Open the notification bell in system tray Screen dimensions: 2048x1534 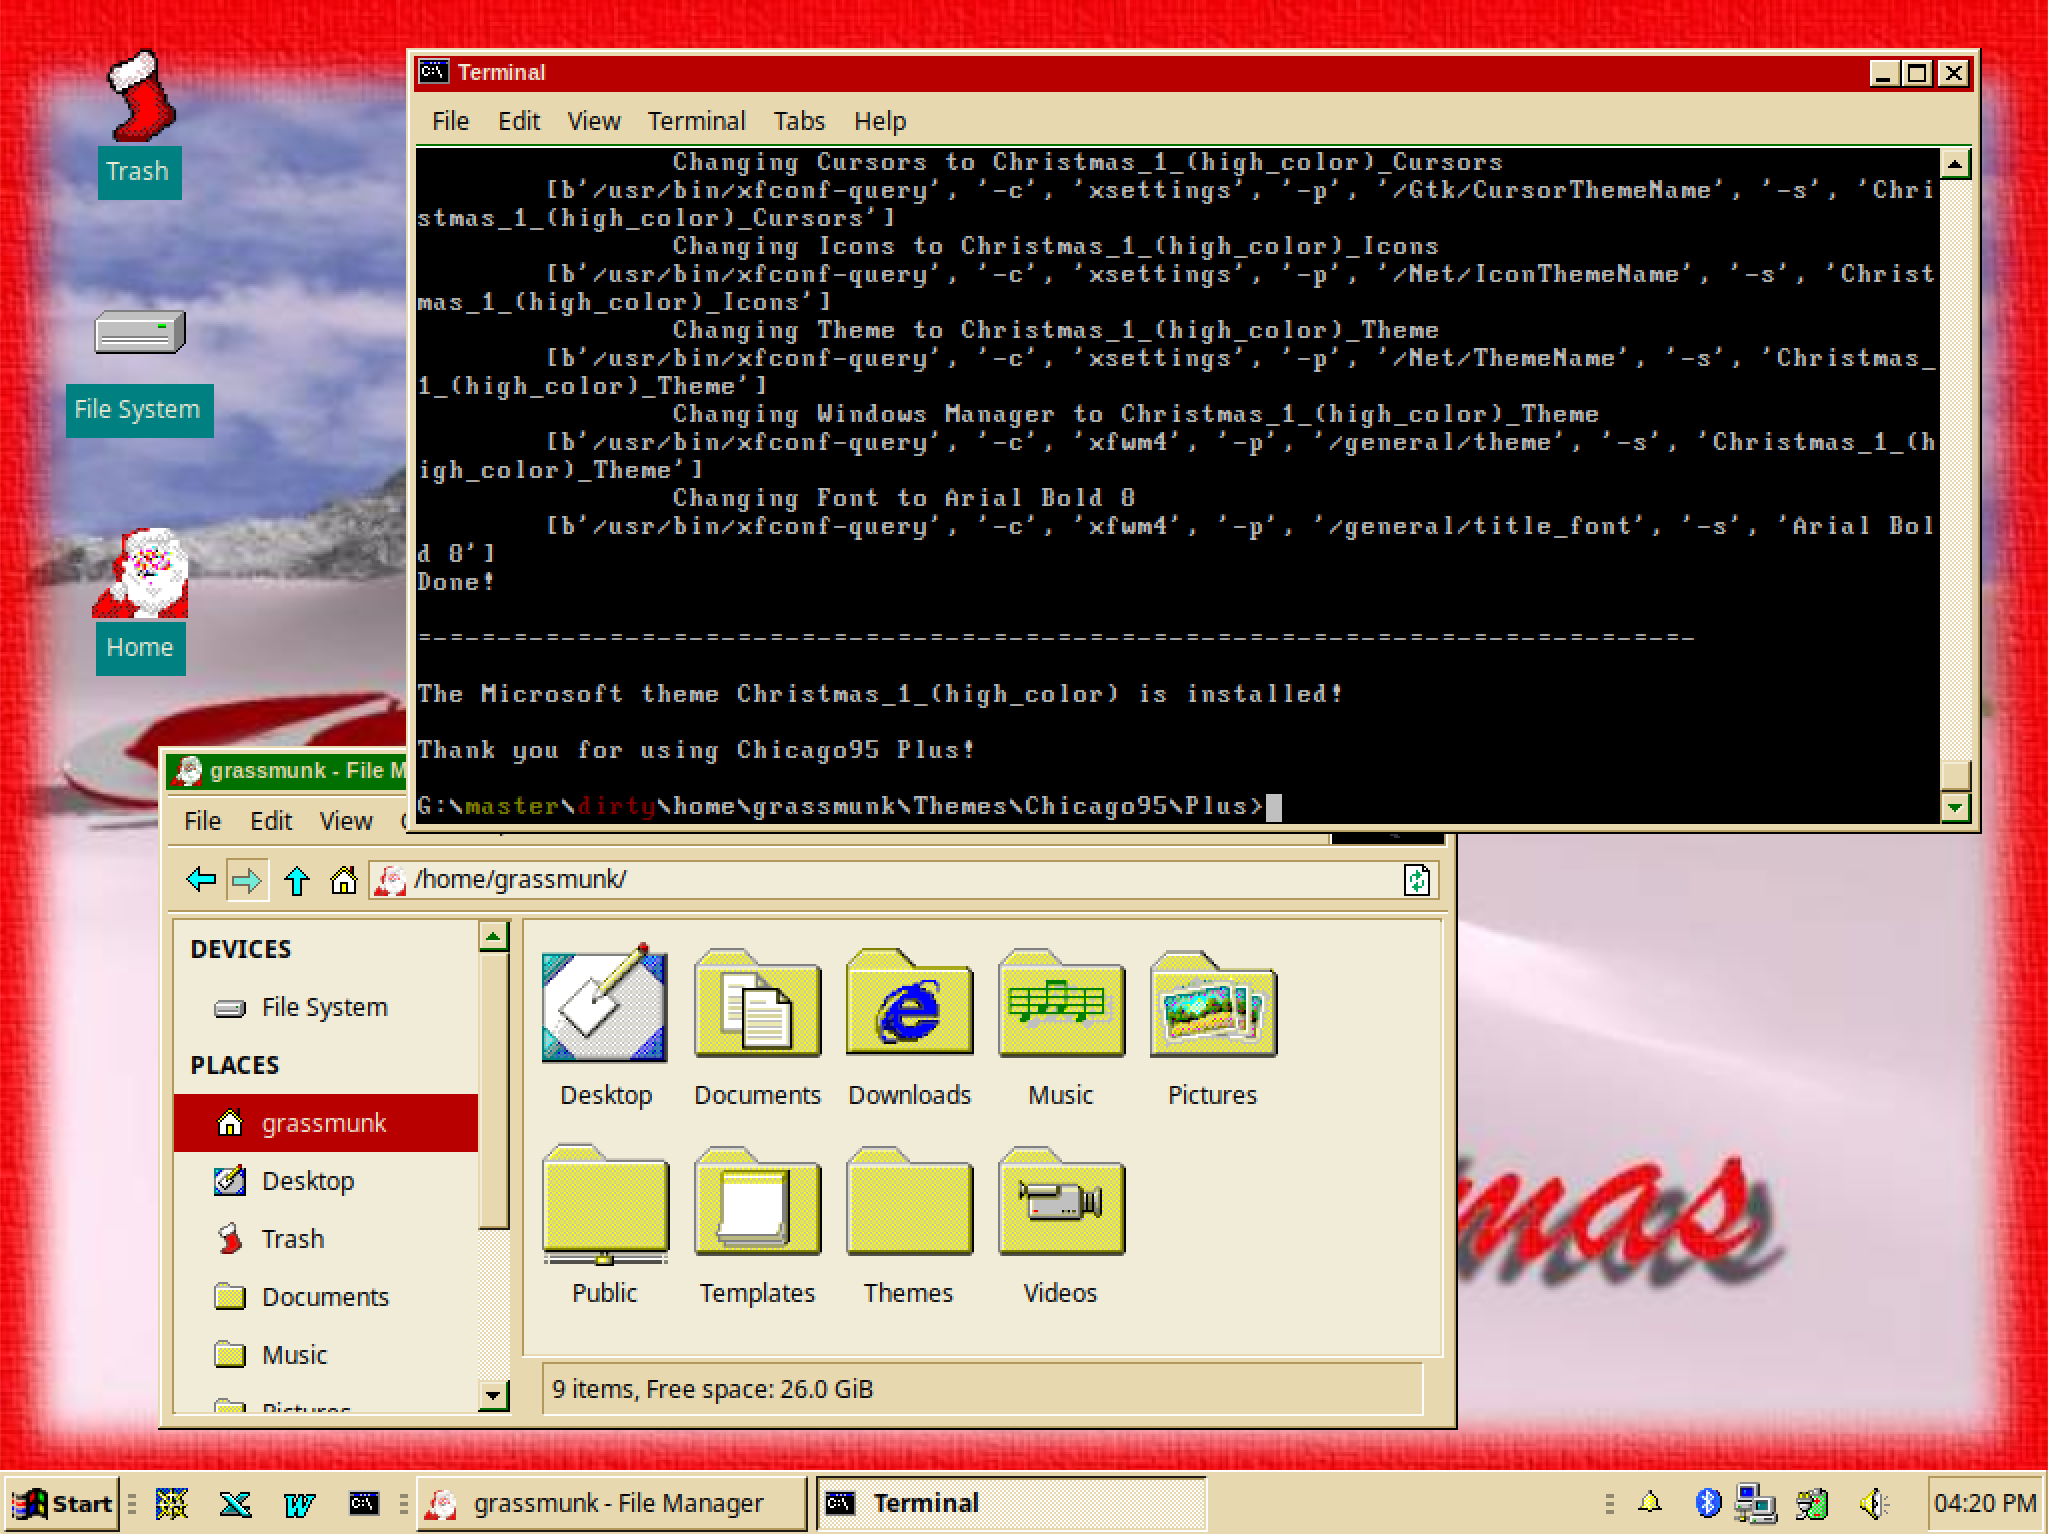pyautogui.click(x=1650, y=1502)
